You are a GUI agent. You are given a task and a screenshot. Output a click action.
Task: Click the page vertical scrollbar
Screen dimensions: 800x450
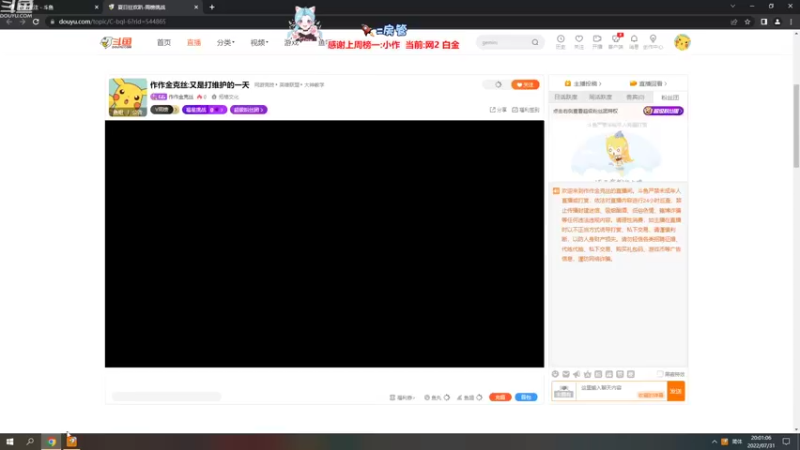click(796, 126)
